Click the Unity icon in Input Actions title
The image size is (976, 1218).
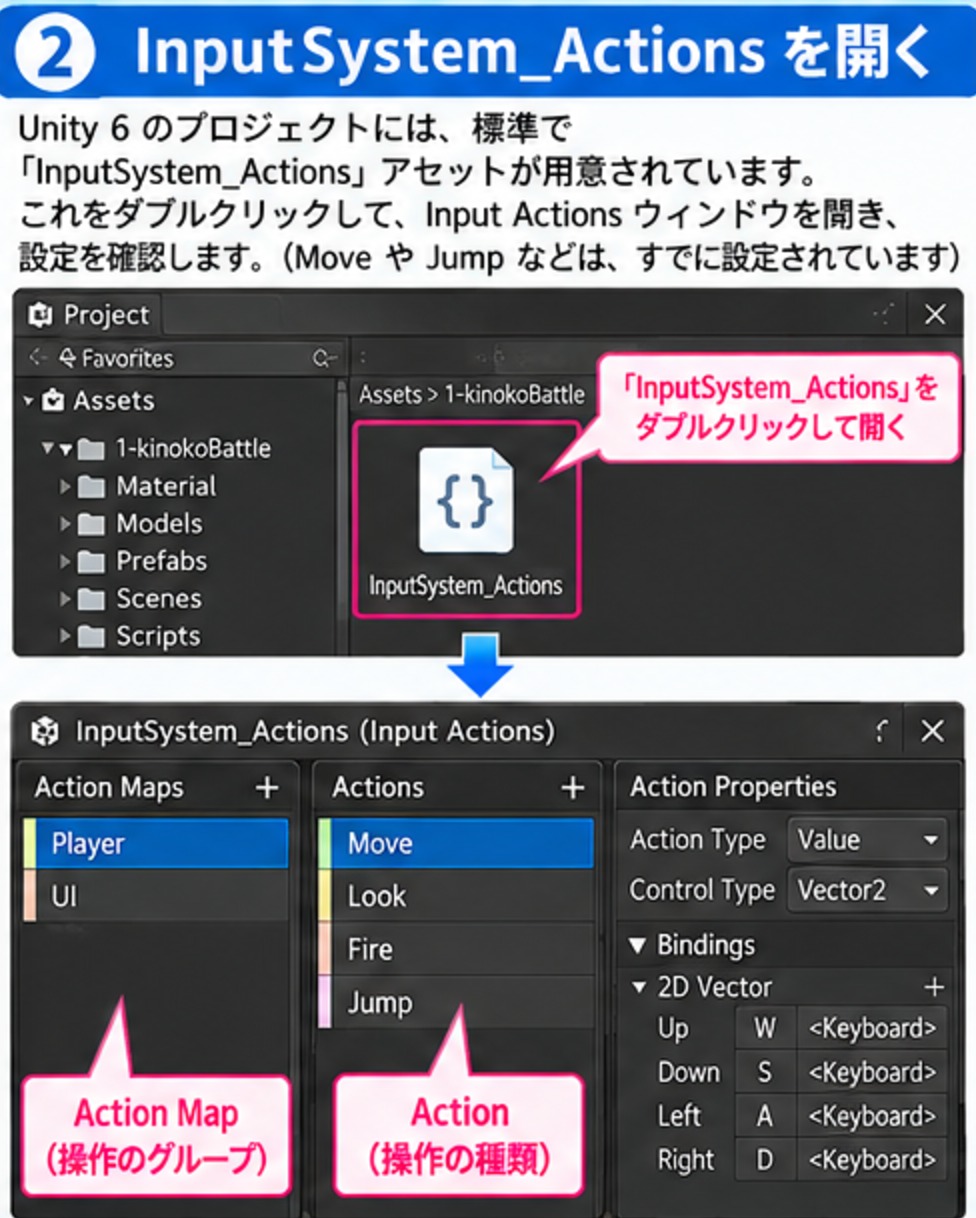pyautogui.click(x=46, y=732)
